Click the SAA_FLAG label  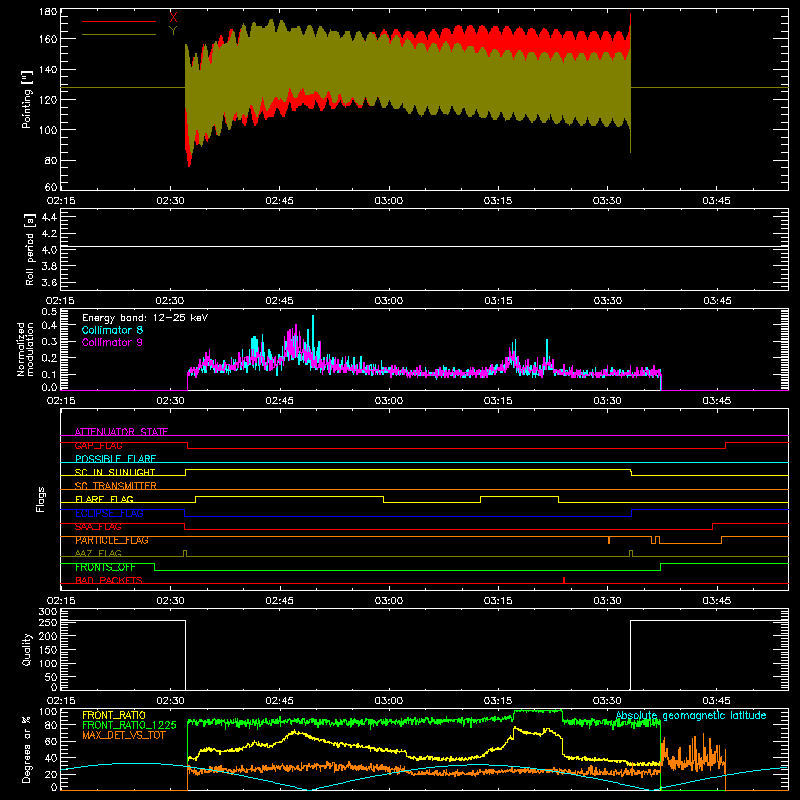pos(98,527)
